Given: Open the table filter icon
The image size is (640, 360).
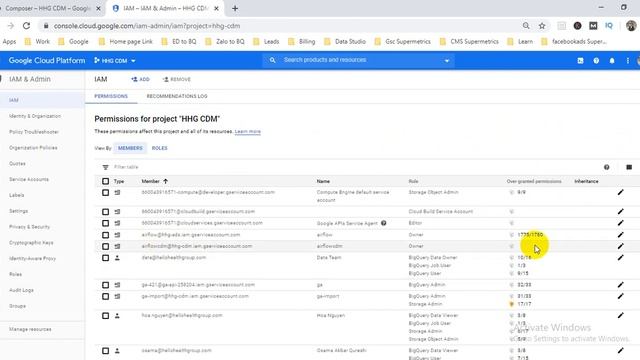Looking at the screenshot, I should [x=105, y=167].
